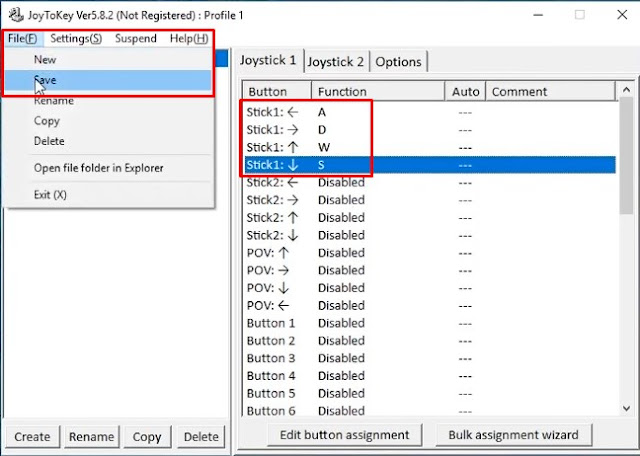
Task: Minimize the JoyToKey window
Action: click(538, 15)
